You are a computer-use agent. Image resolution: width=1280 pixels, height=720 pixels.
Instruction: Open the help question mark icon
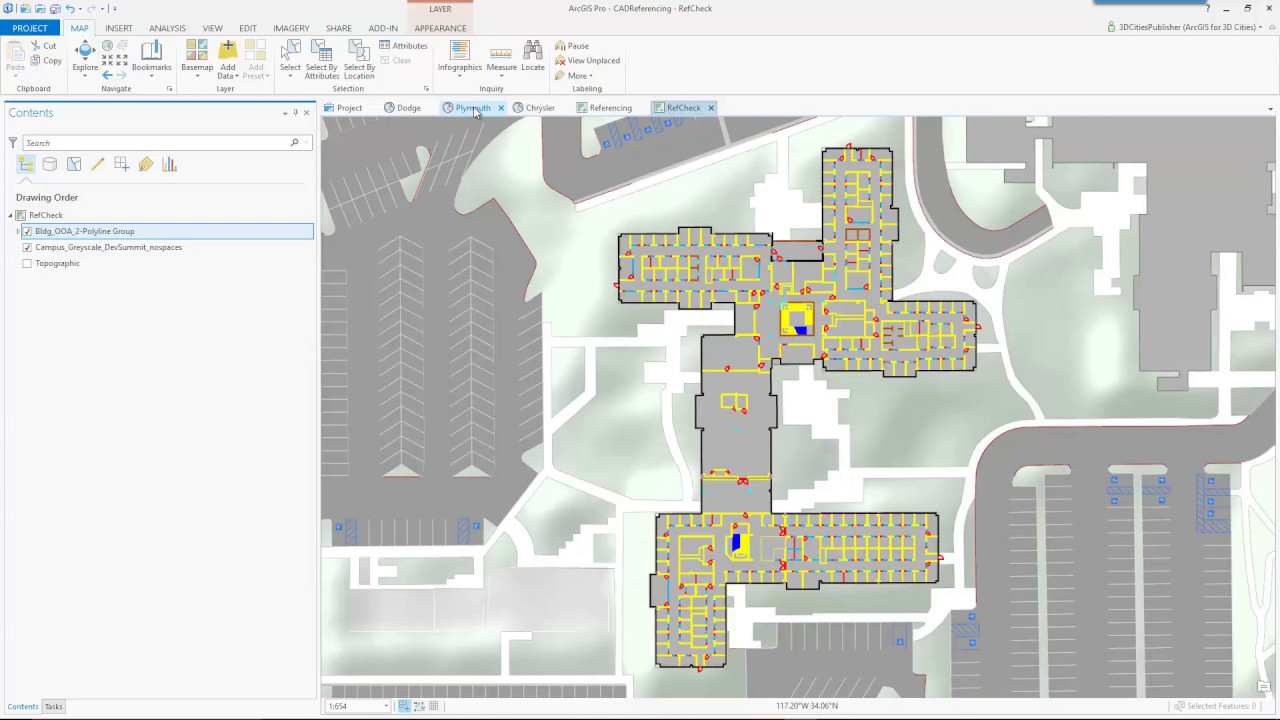[x=1207, y=9]
